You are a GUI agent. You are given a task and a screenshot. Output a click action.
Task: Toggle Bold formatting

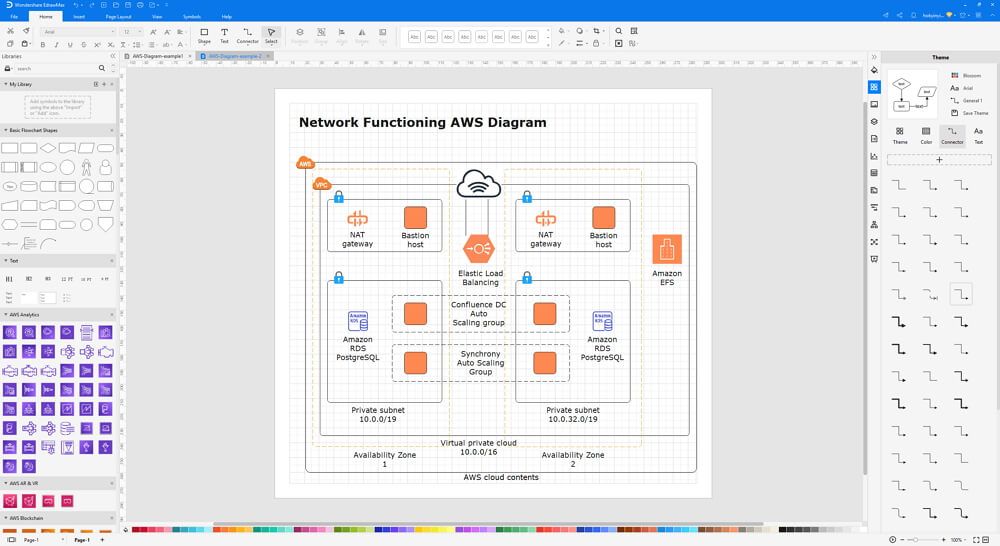[43, 45]
